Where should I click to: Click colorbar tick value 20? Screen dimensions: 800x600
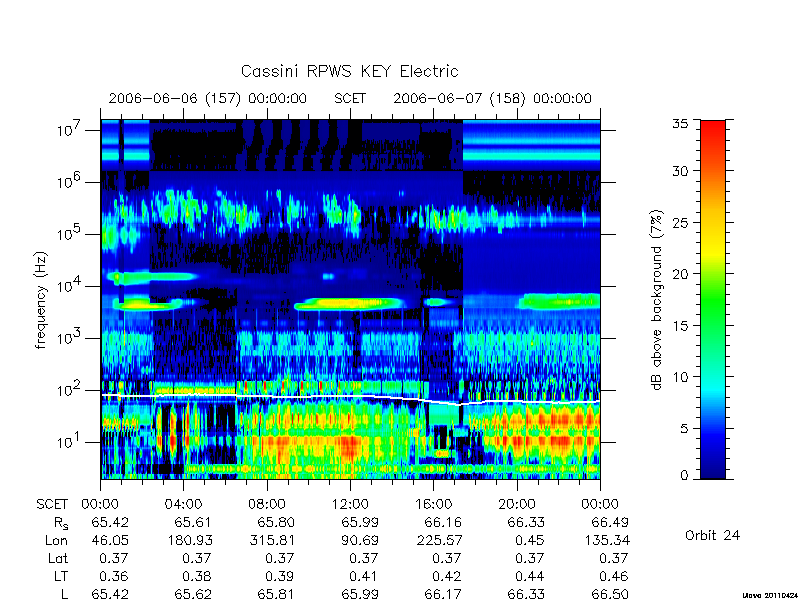tap(680, 274)
